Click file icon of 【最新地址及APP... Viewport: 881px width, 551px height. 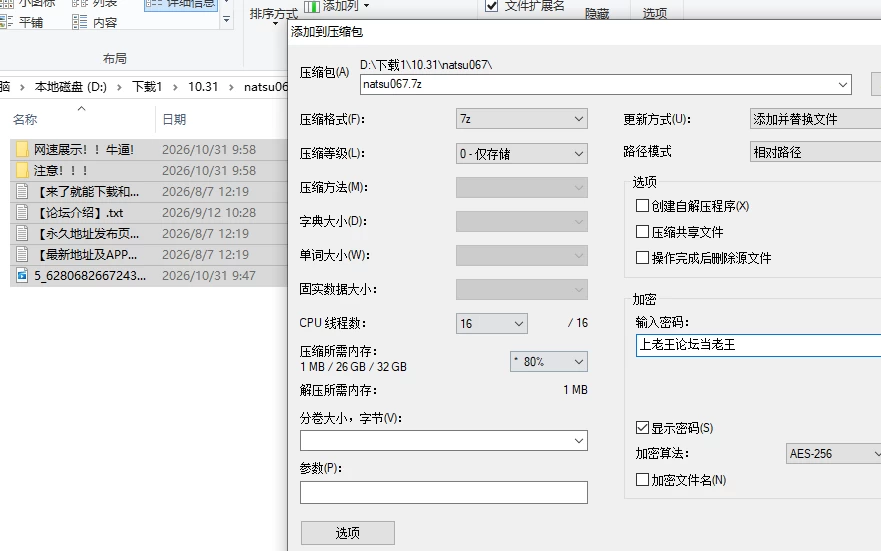(x=22, y=254)
